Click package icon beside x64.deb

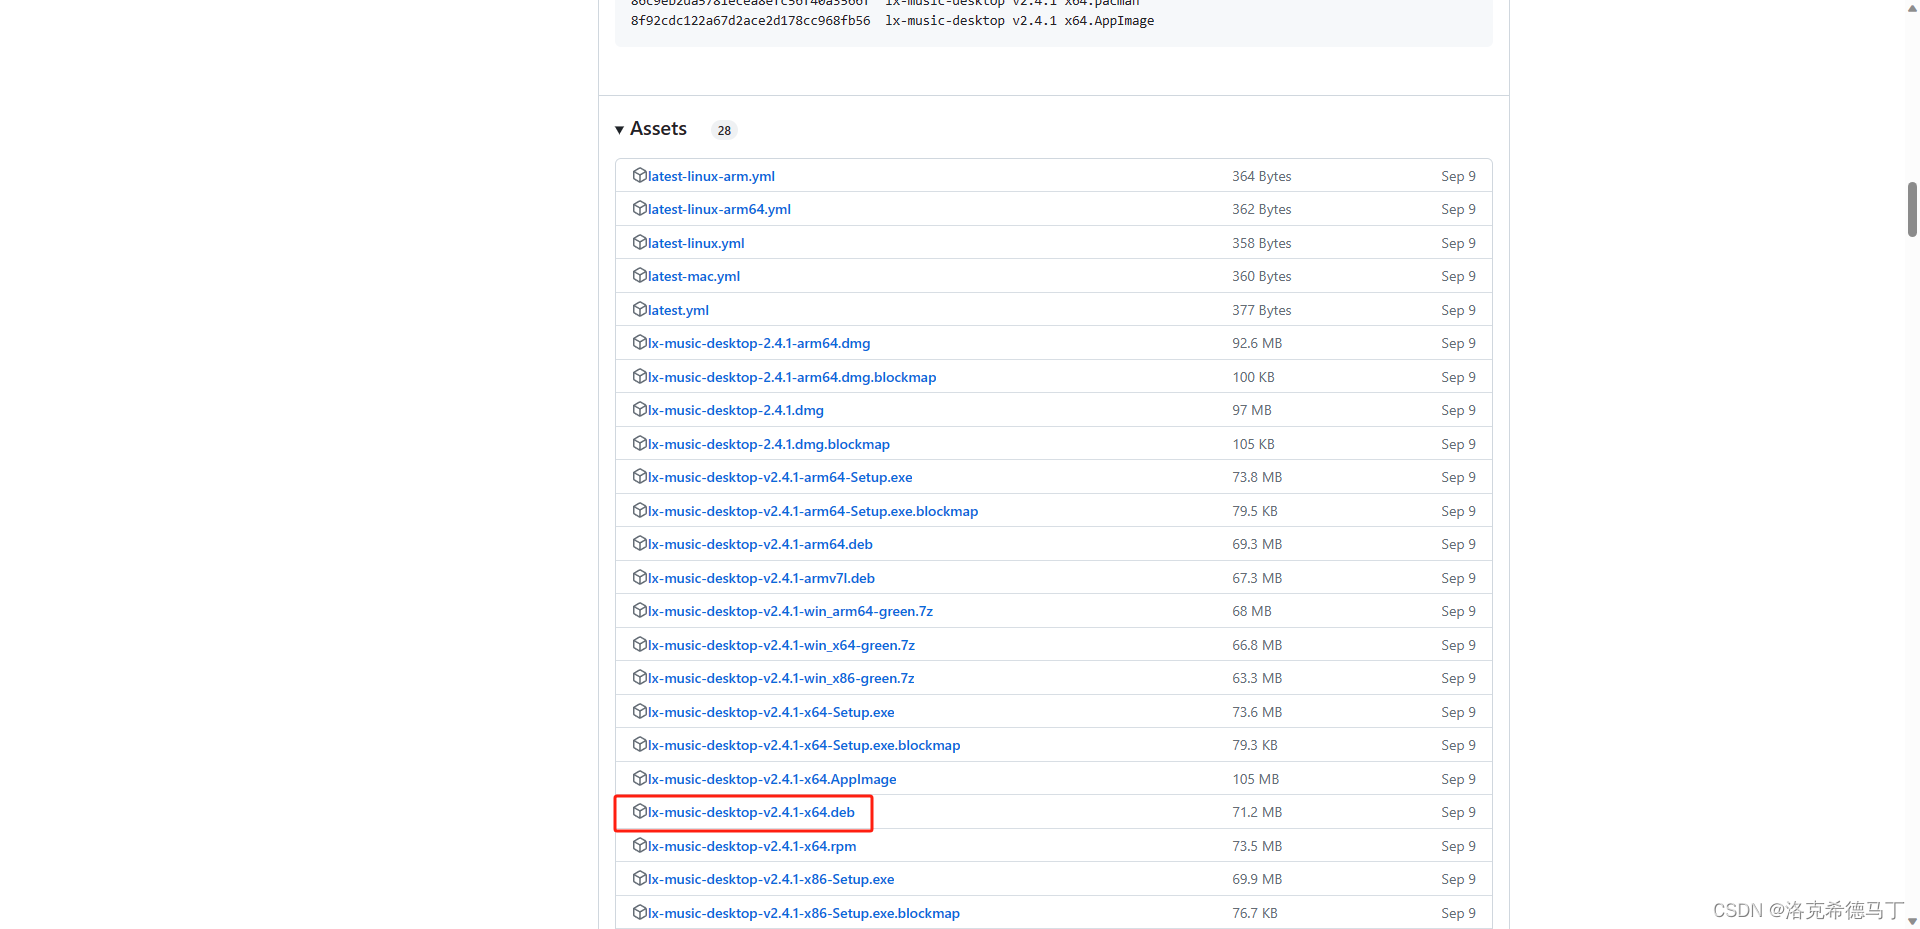click(x=640, y=811)
